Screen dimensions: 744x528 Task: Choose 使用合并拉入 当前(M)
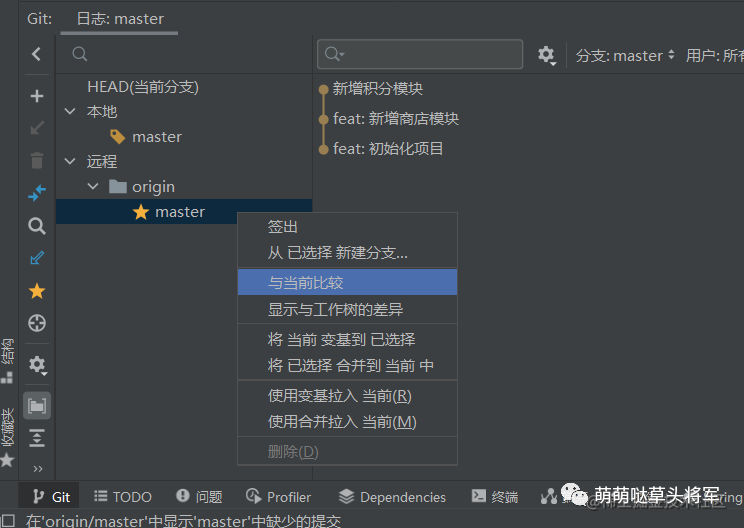click(x=347, y=421)
